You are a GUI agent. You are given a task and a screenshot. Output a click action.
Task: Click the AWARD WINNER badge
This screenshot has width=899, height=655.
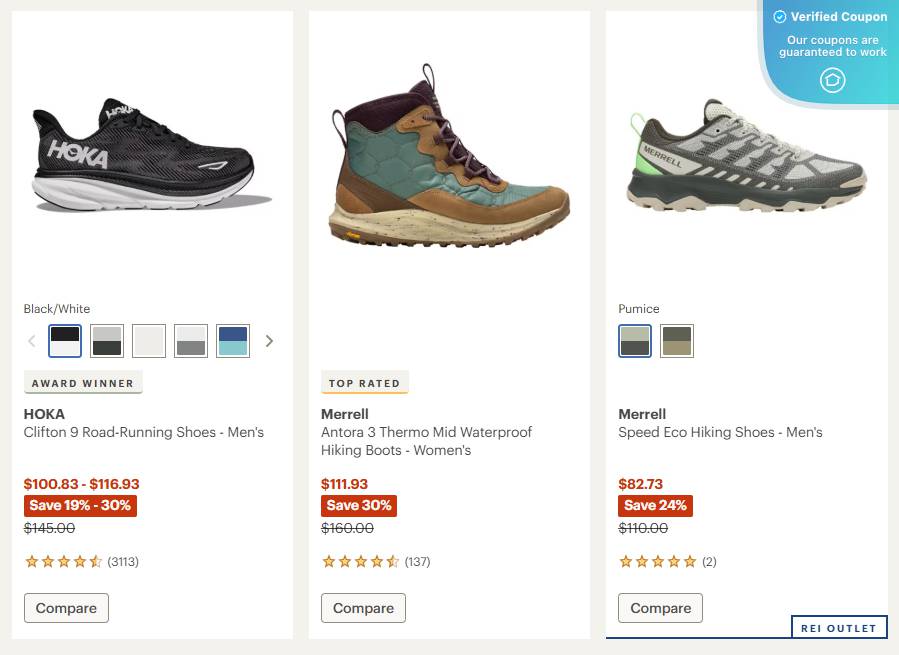[83, 382]
